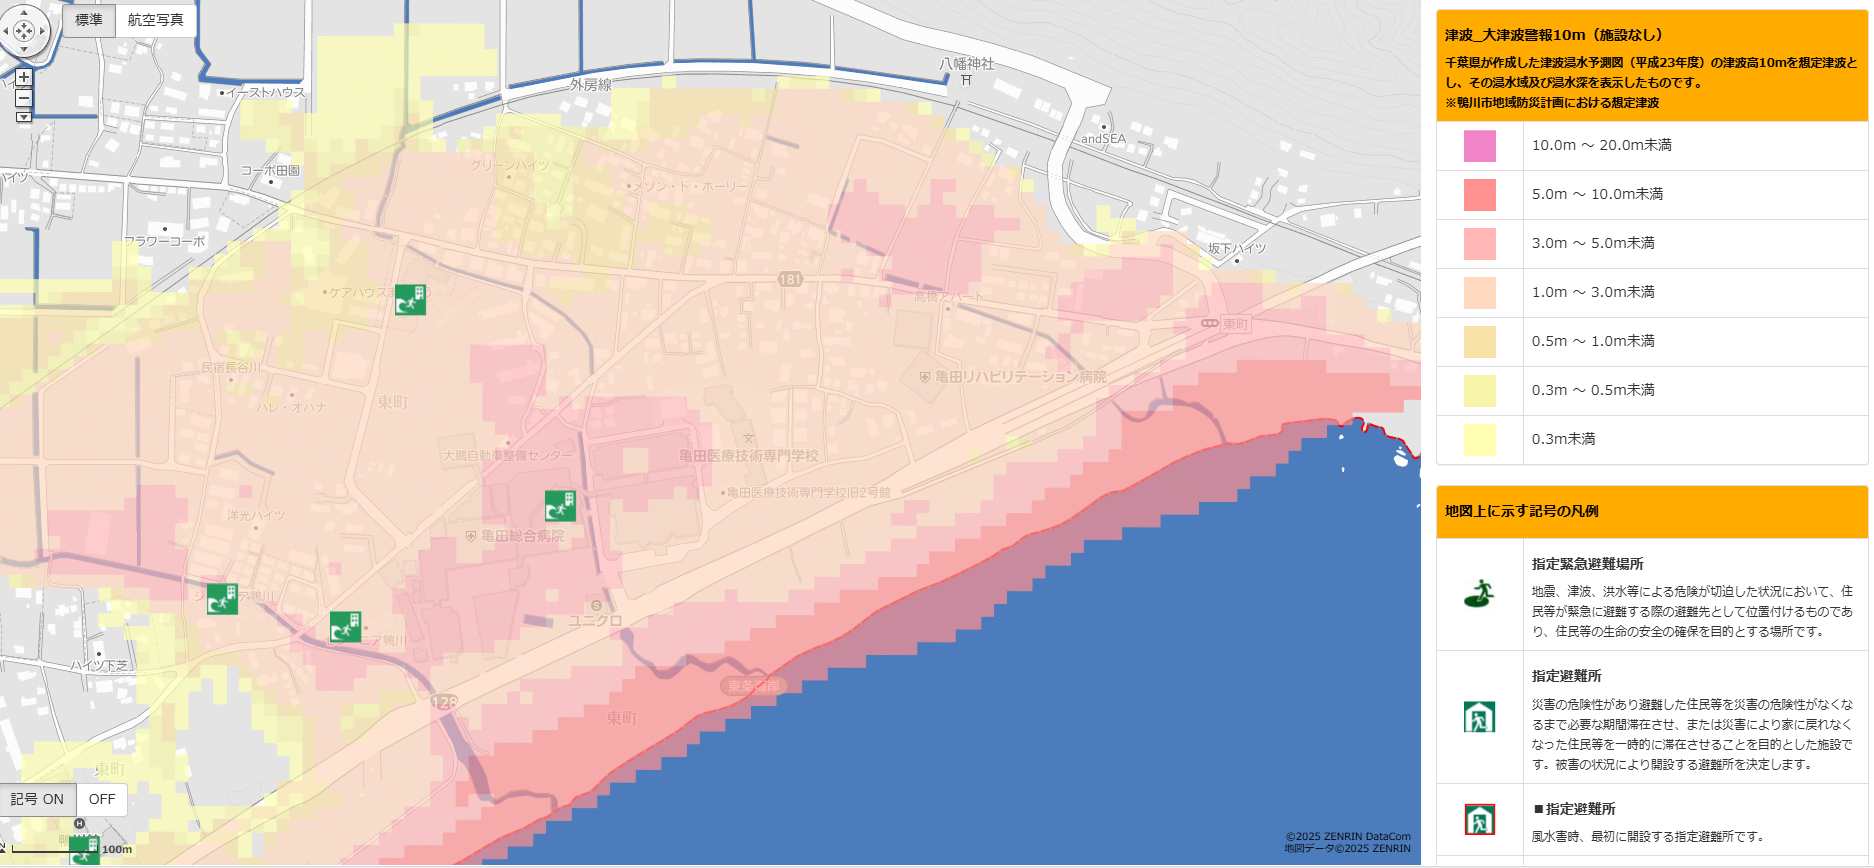Screen dimensions: 1874x868
Task: Click the zoom in plus button
Action: pyautogui.click(x=24, y=77)
